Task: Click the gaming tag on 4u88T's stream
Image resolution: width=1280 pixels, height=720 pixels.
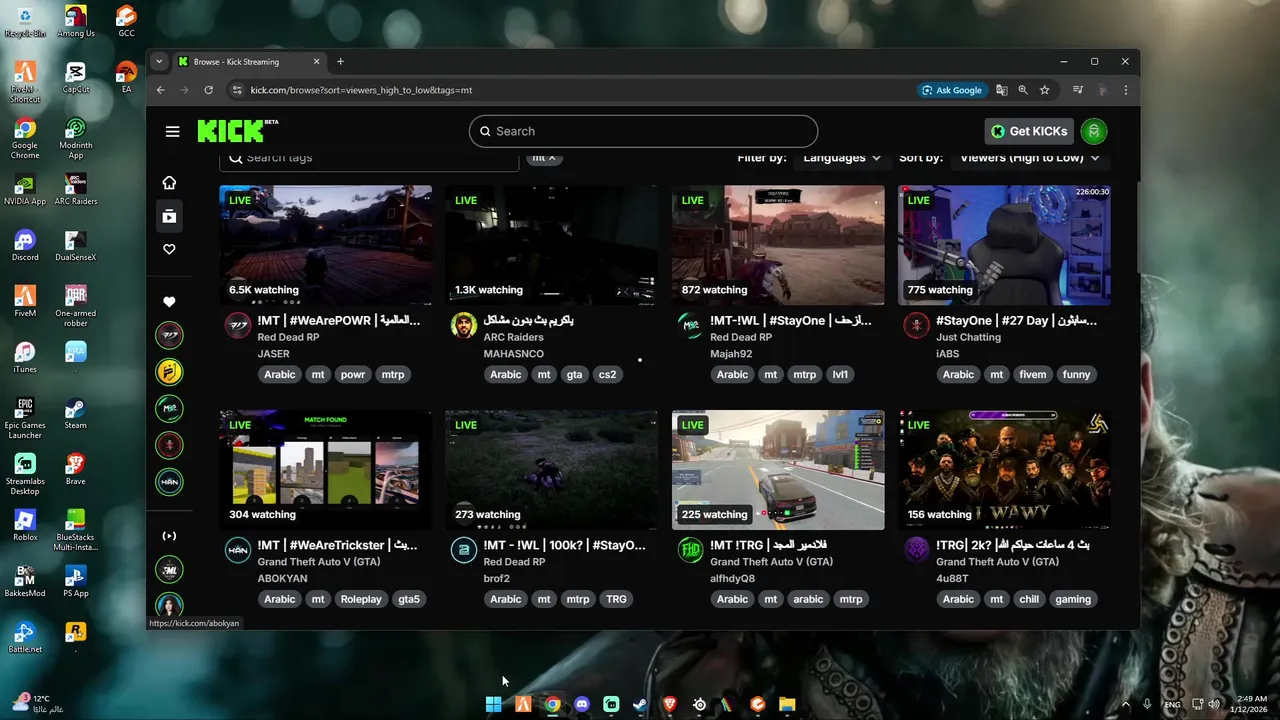Action: click(x=1072, y=599)
